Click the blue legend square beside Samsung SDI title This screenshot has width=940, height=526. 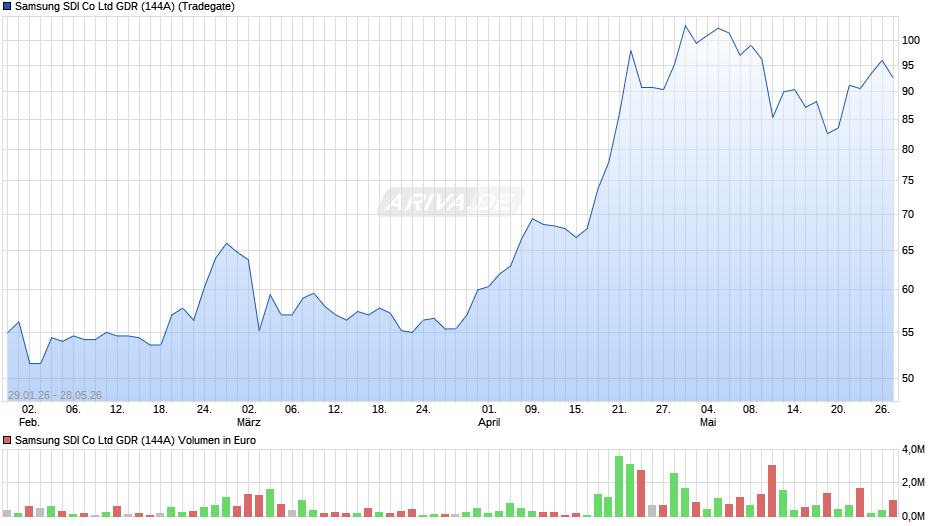pos(7,7)
